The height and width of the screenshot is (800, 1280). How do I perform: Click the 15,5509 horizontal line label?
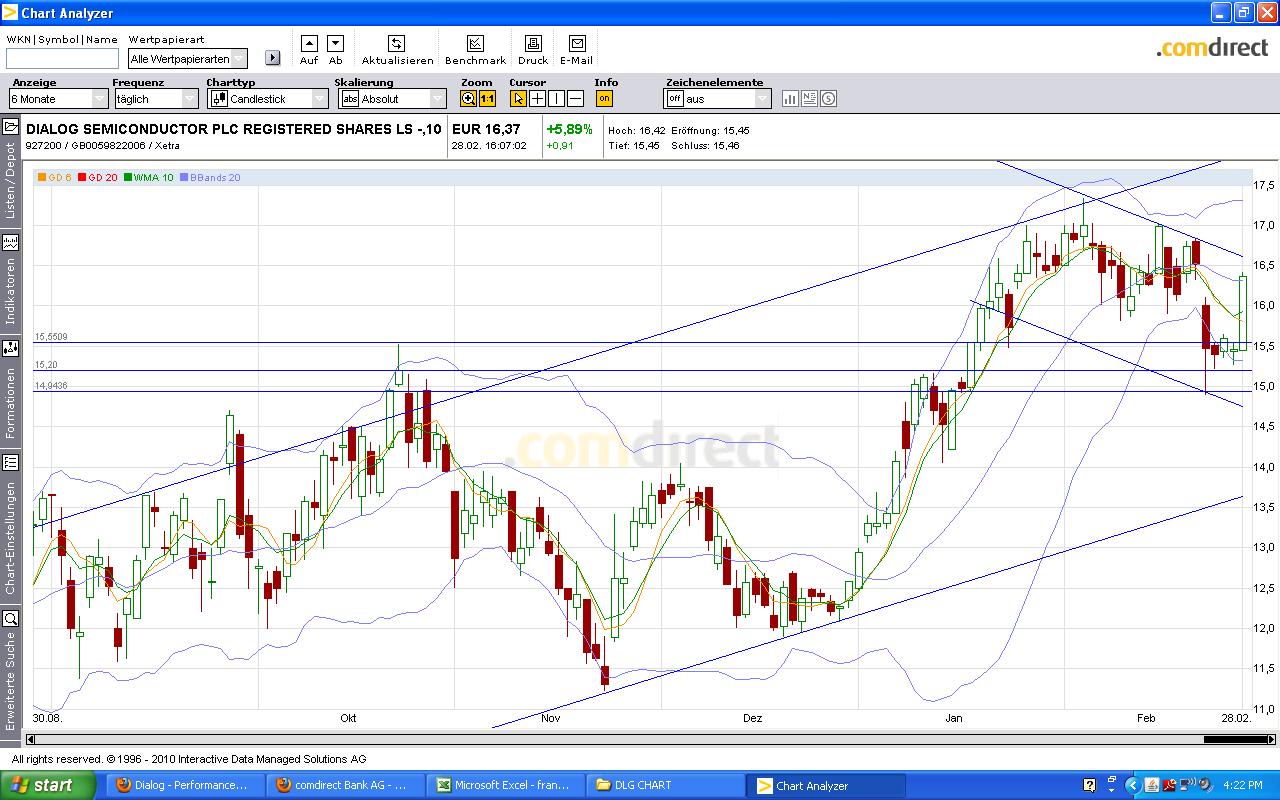pyautogui.click(x=51, y=337)
